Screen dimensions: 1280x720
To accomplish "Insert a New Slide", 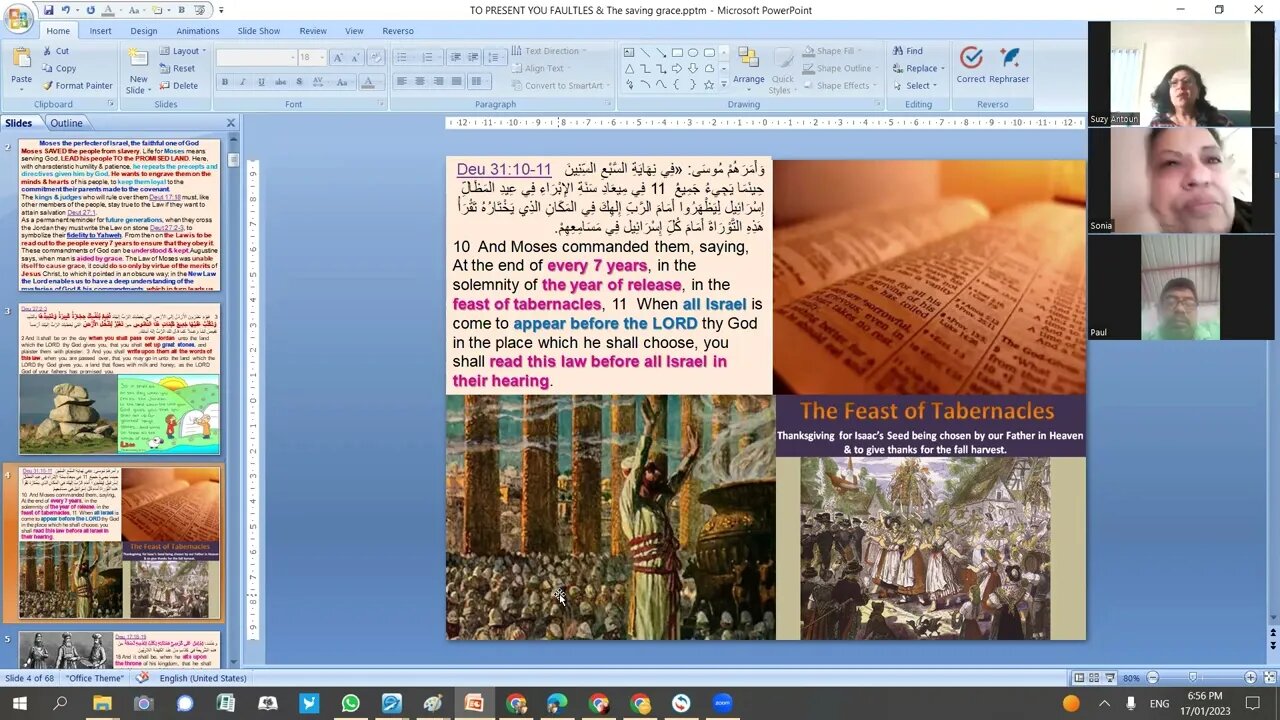I will tap(138, 70).
